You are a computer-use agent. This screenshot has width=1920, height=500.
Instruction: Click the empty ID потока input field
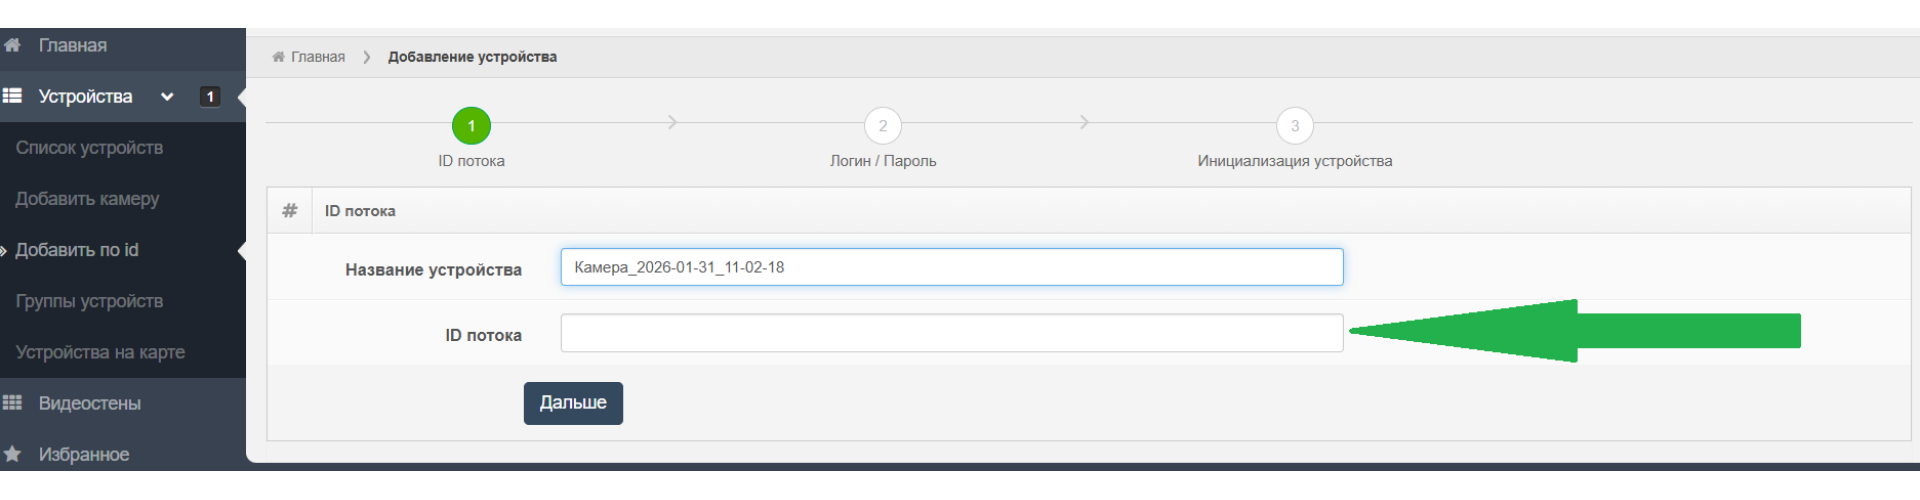coord(951,333)
